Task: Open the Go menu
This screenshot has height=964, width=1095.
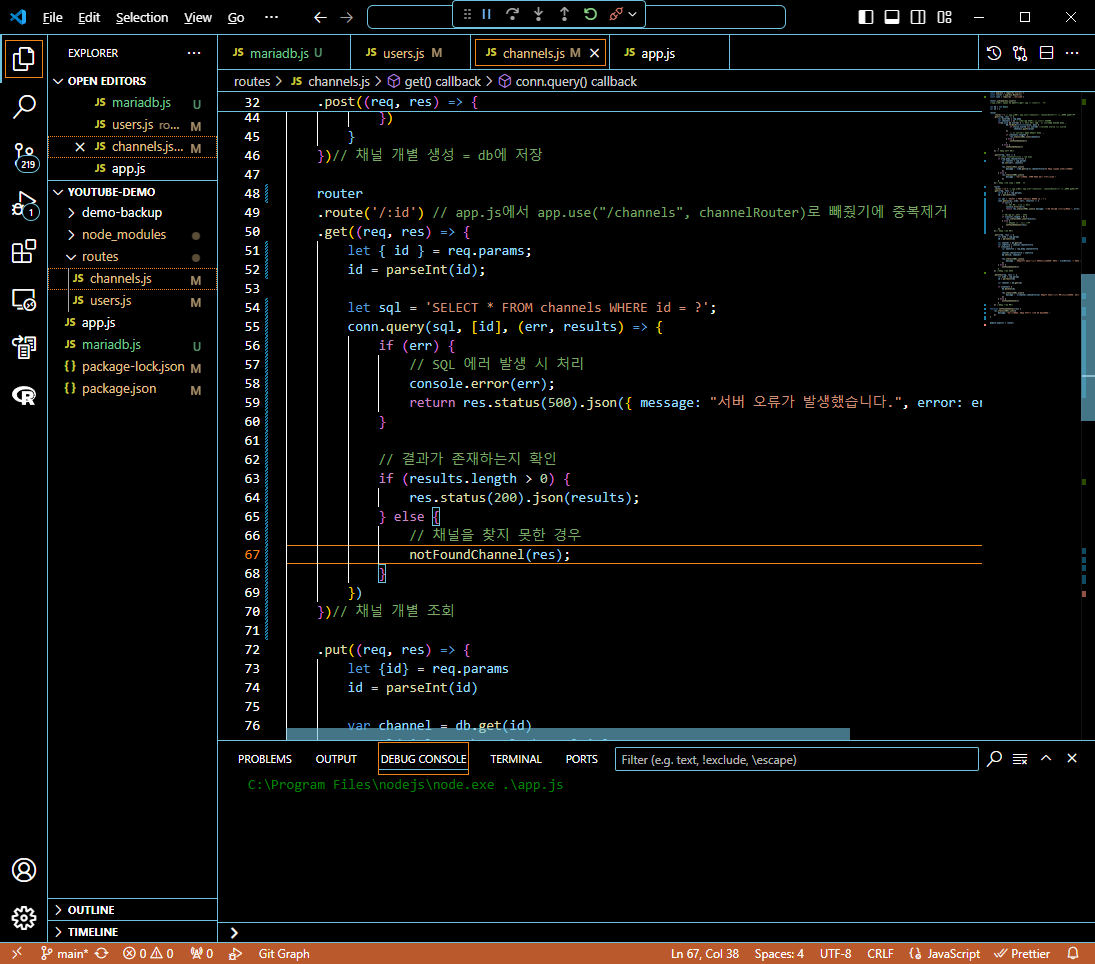Action: point(236,17)
